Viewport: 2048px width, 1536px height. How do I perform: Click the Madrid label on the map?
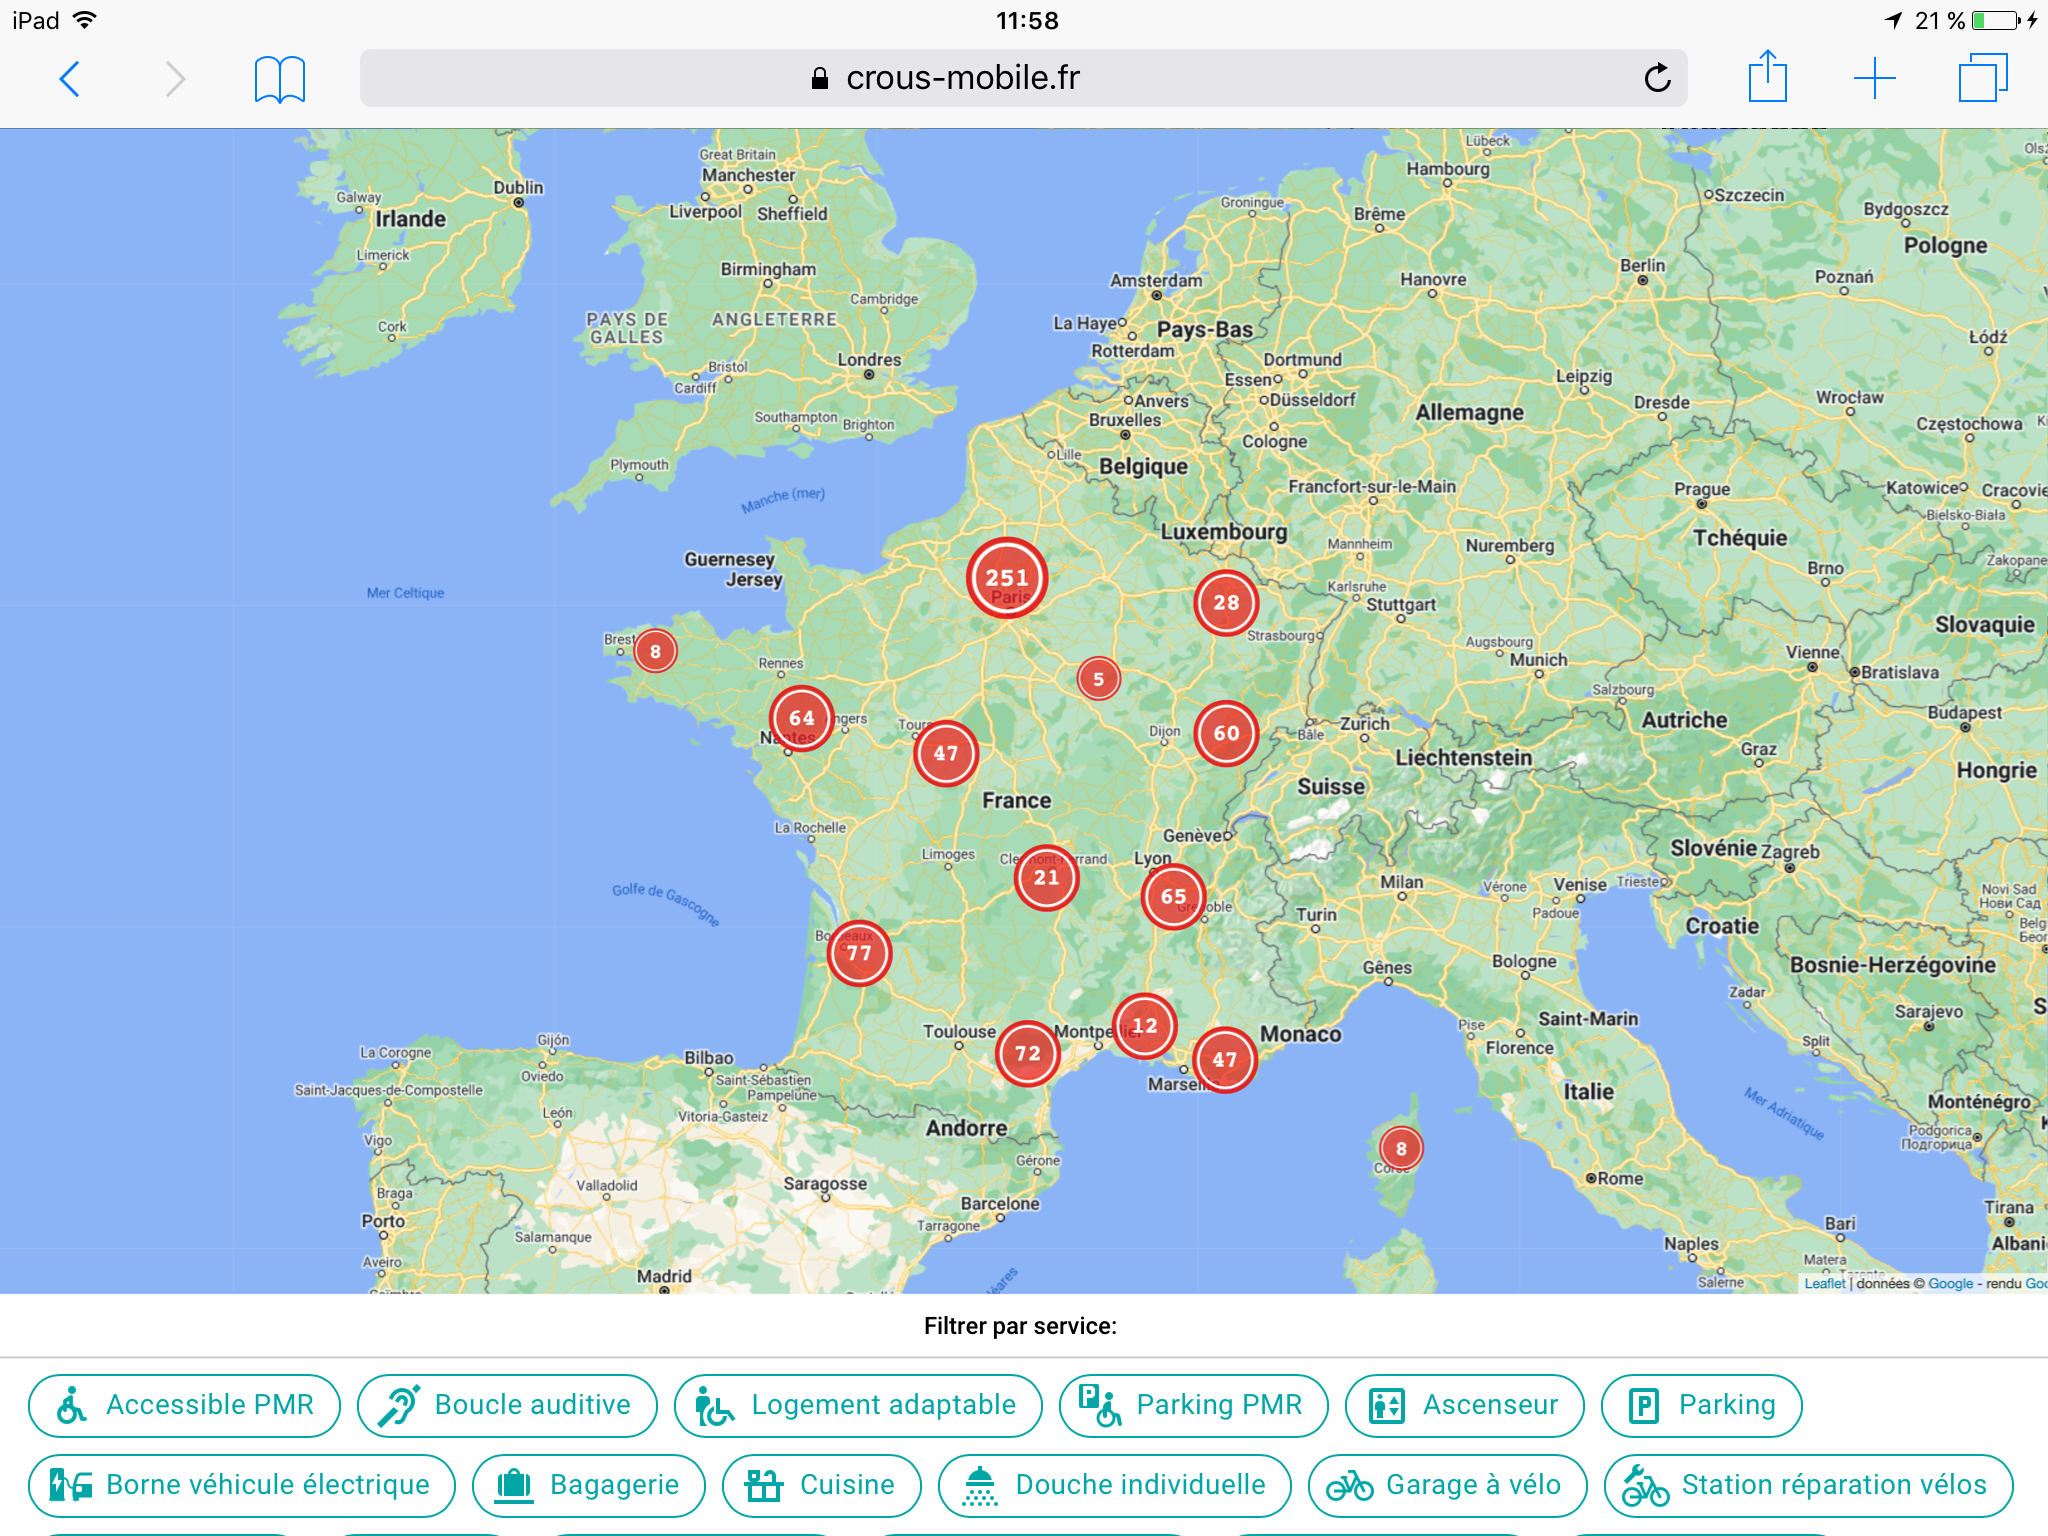pos(664,1276)
